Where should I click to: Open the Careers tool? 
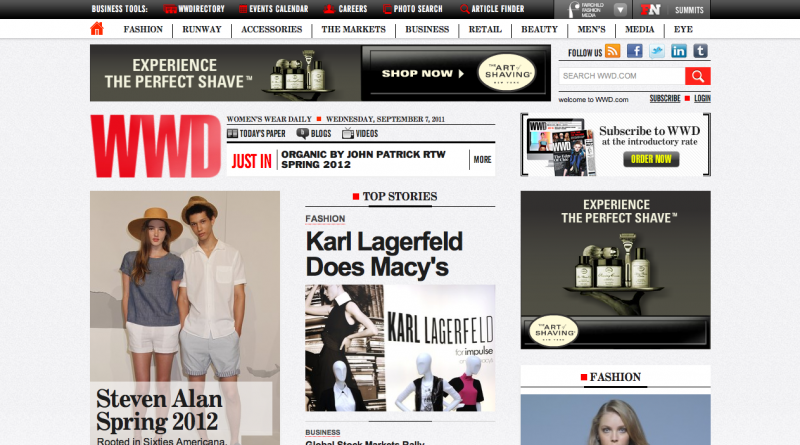(345, 9)
